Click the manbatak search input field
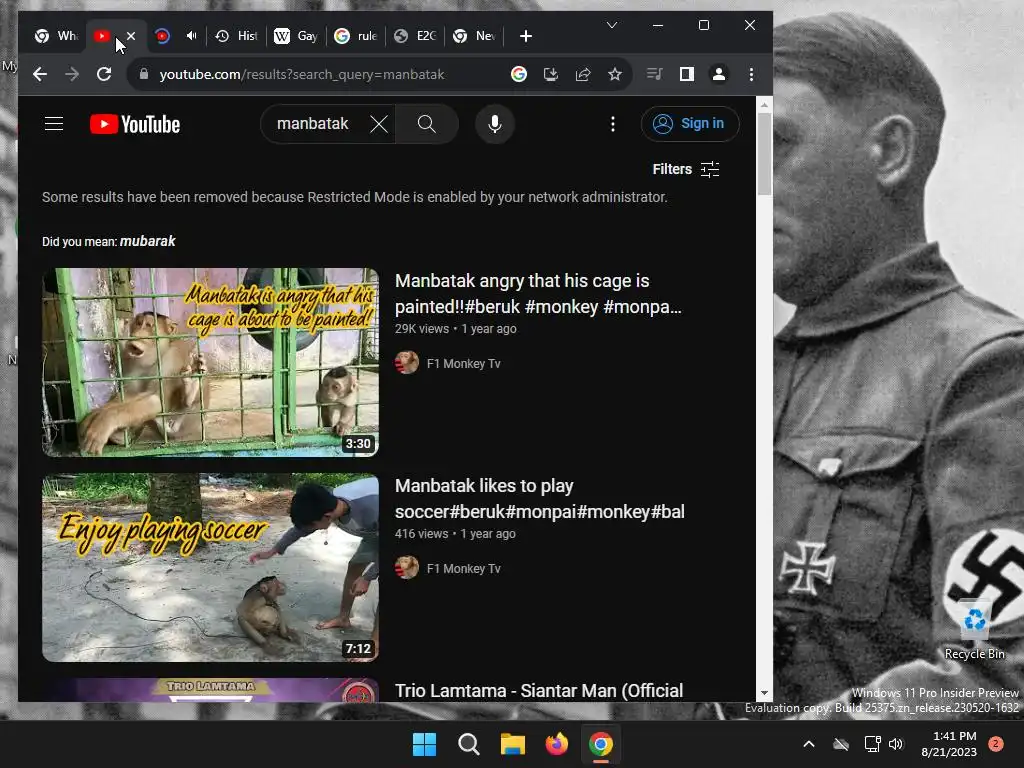Viewport: 1024px width, 768px height. point(313,124)
